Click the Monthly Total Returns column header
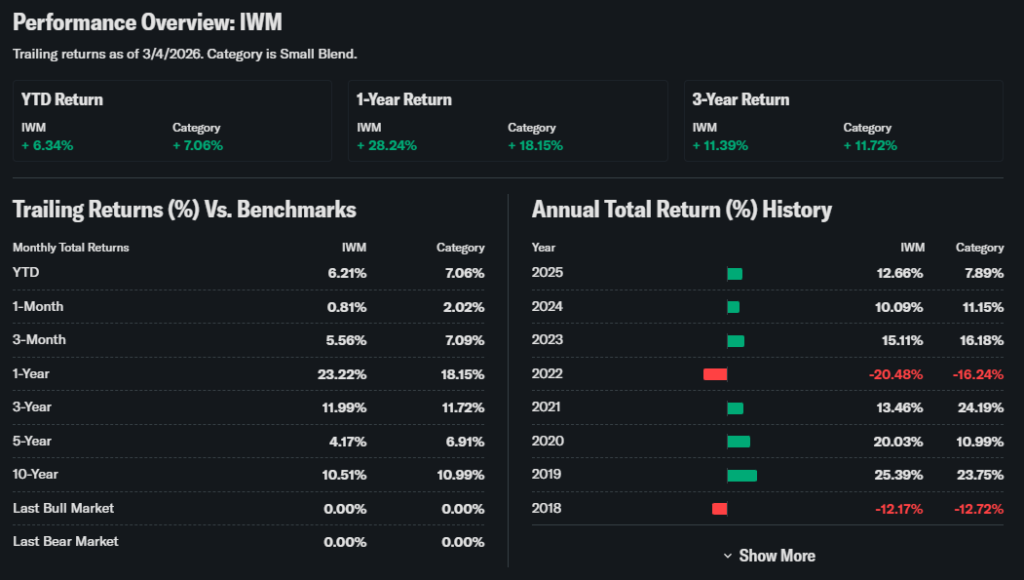Screen dimensions: 1024x580 point(71,247)
